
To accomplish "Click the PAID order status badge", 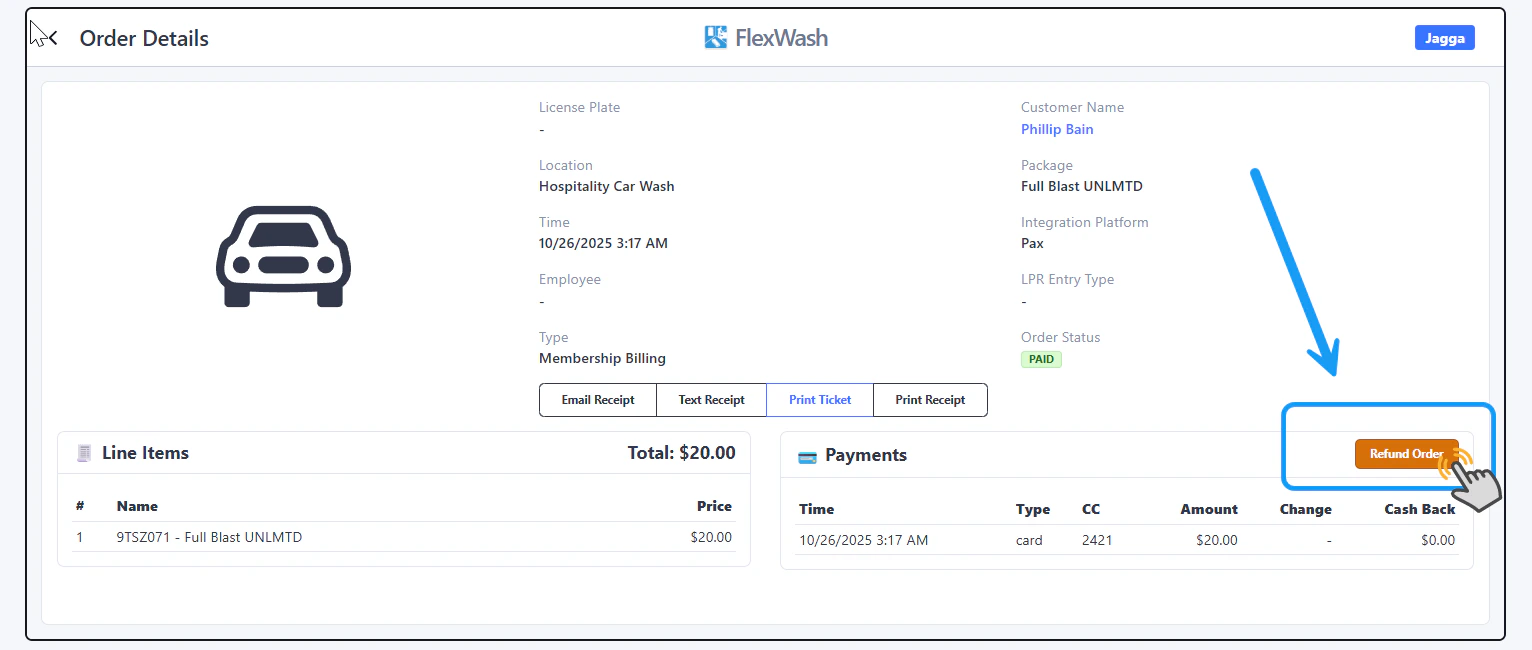I will click(1041, 359).
